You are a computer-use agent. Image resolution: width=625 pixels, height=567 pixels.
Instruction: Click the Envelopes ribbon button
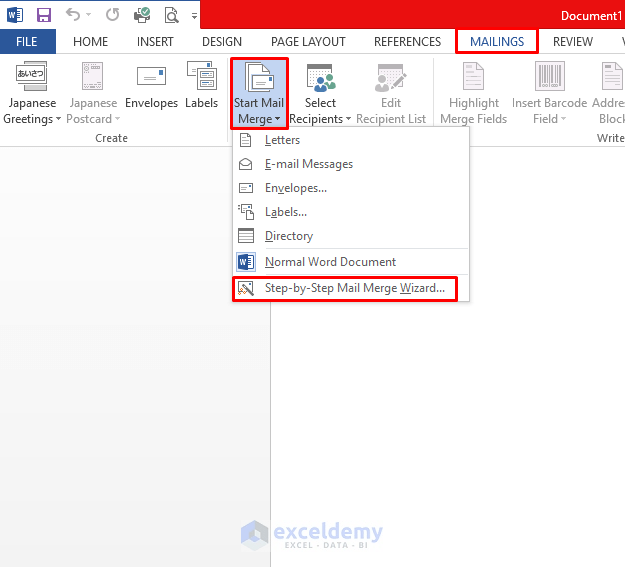pyautogui.click(x=151, y=86)
